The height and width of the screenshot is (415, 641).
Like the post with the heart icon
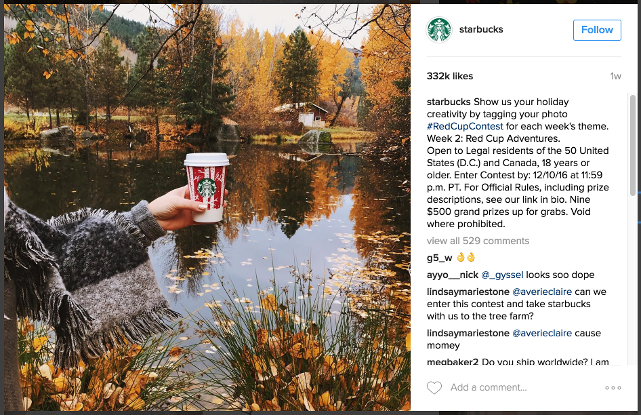pyautogui.click(x=434, y=388)
